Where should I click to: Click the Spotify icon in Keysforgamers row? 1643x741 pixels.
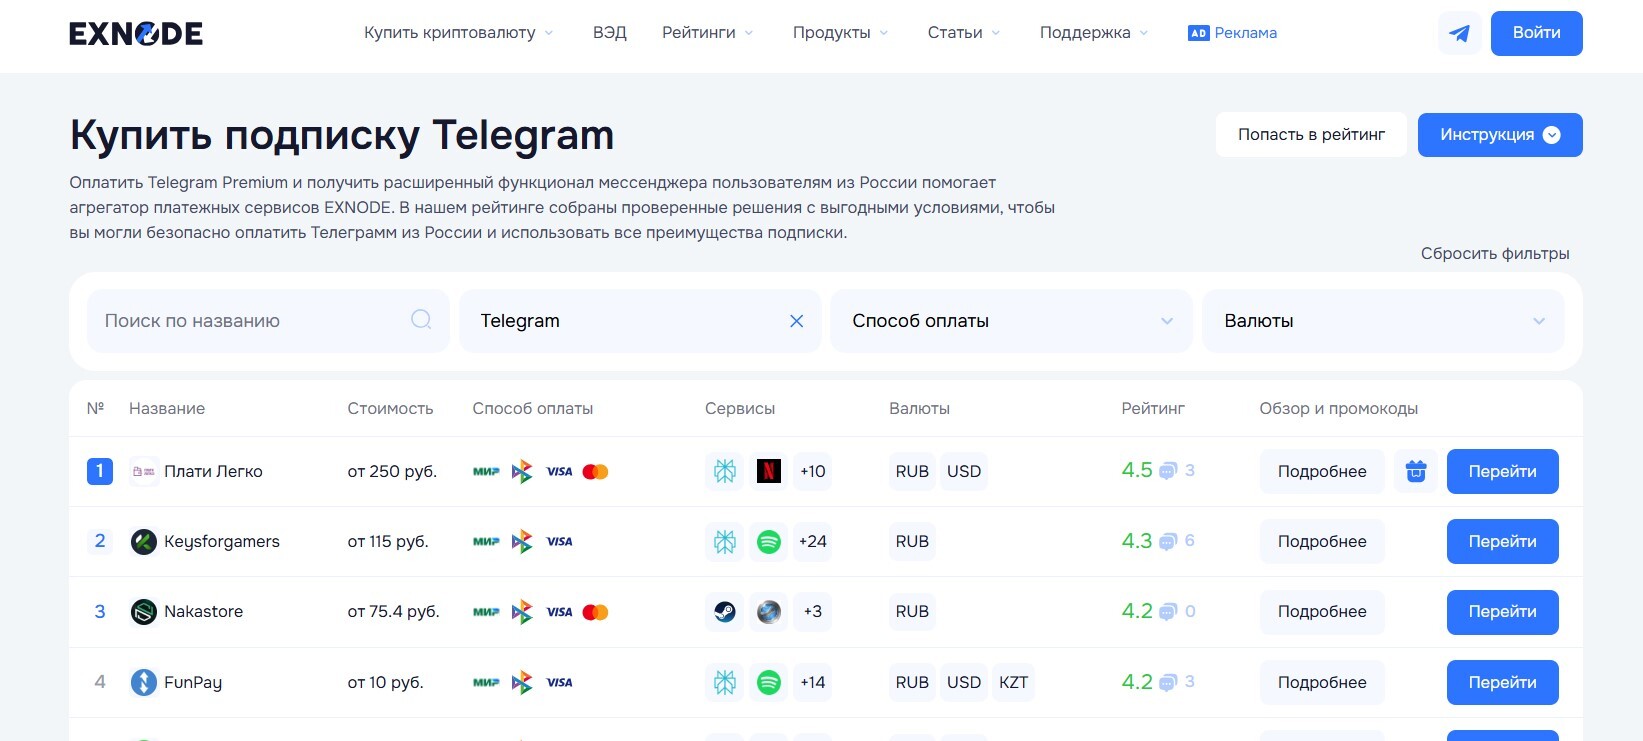768,542
